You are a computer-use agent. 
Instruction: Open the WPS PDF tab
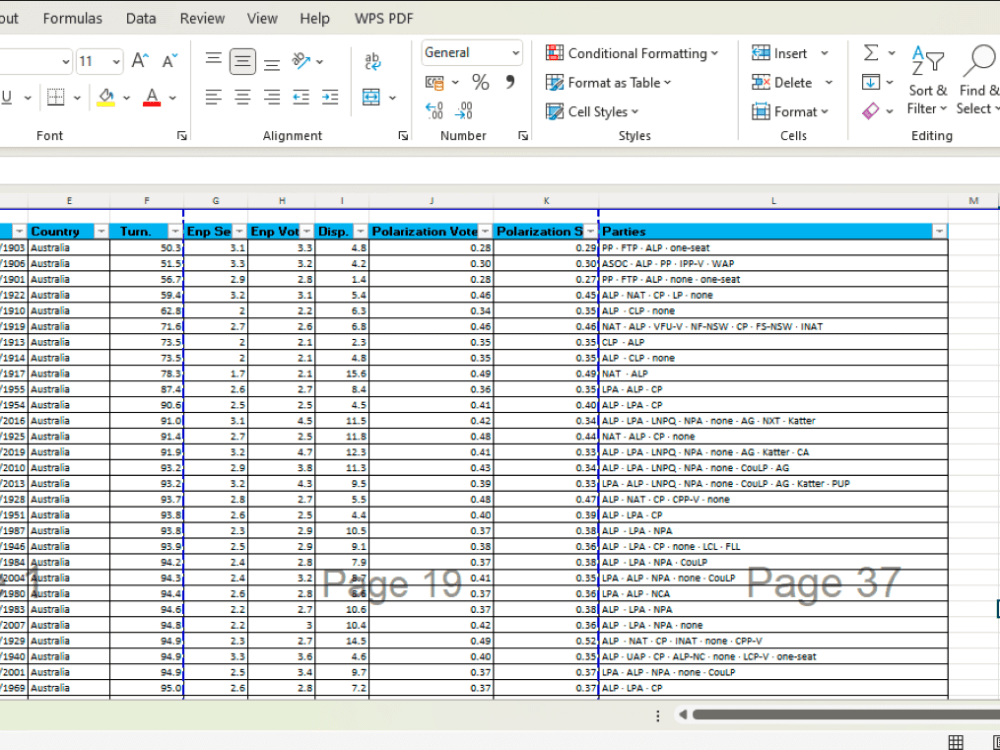[384, 18]
